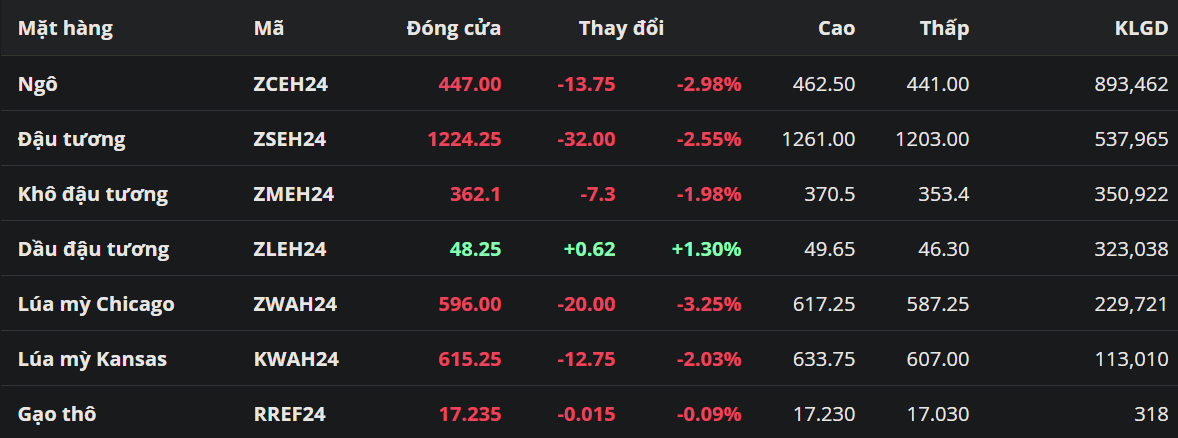The width and height of the screenshot is (1178, 438).
Task: Select the KWAH24 contract code
Action: click(x=296, y=359)
